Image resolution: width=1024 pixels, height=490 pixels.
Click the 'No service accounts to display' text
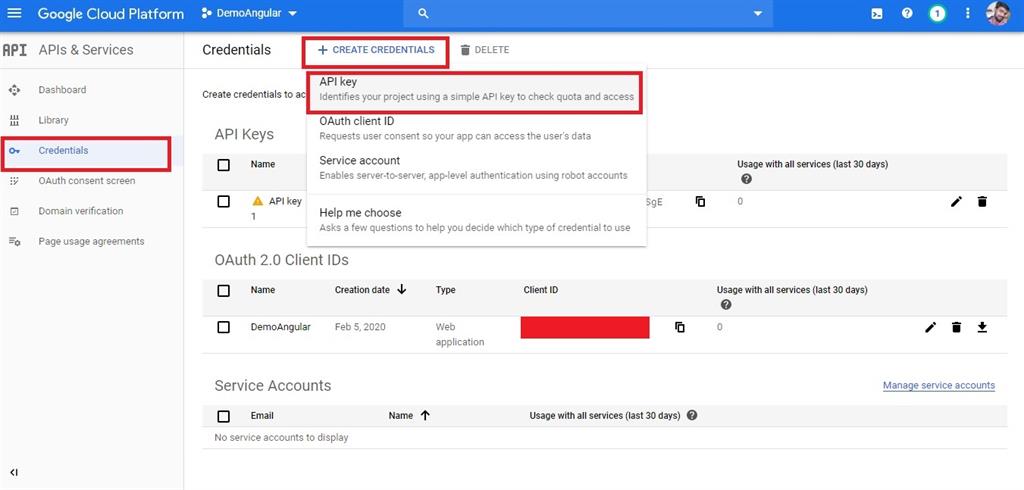click(281, 437)
